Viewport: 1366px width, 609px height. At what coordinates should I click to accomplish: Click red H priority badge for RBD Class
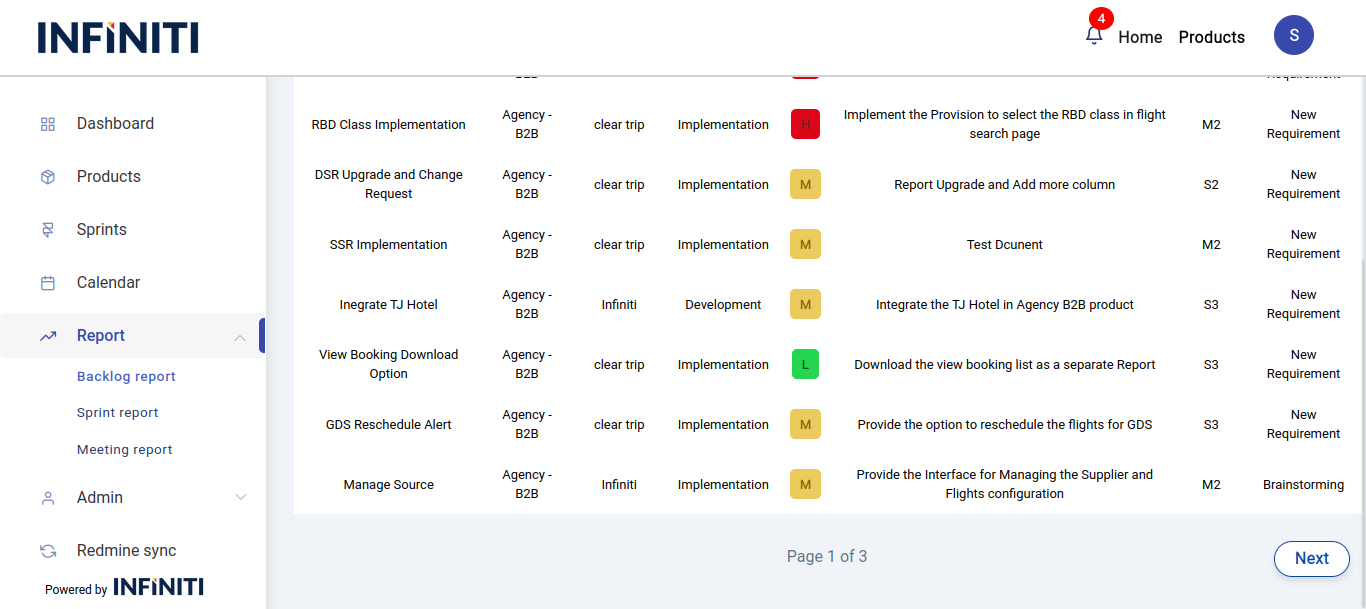pos(805,125)
